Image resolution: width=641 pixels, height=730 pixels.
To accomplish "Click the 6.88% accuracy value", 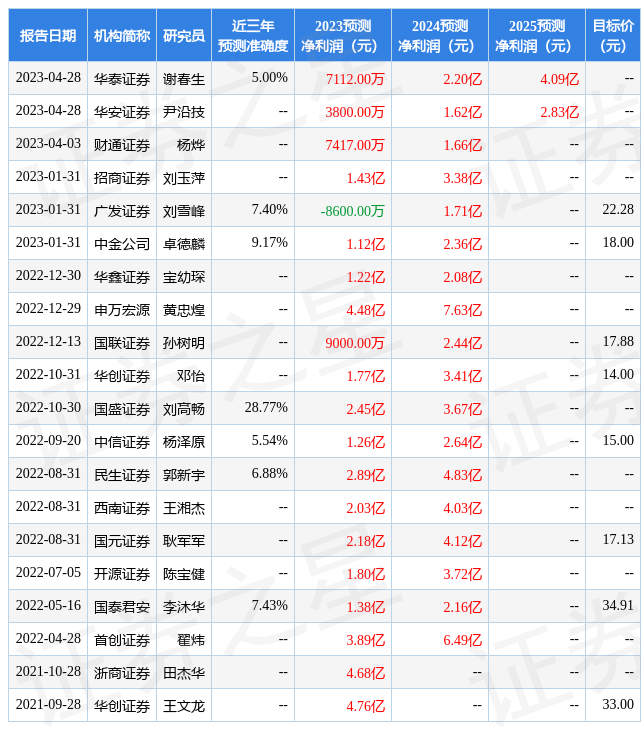I will pos(270,474).
